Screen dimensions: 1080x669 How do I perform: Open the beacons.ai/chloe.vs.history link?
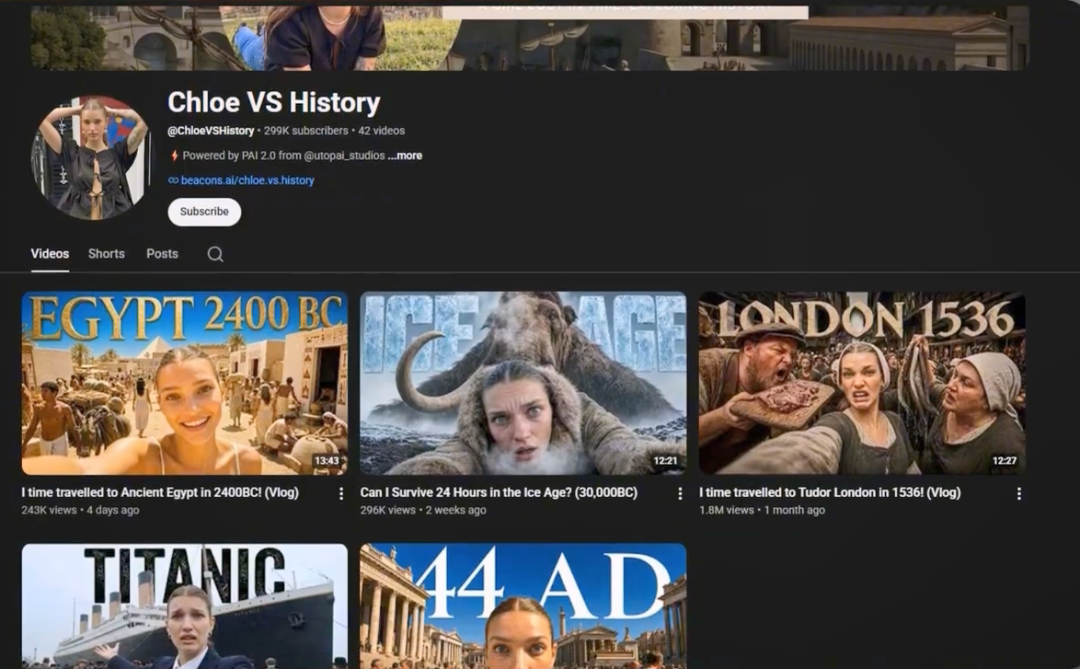(x=247, y=181)
